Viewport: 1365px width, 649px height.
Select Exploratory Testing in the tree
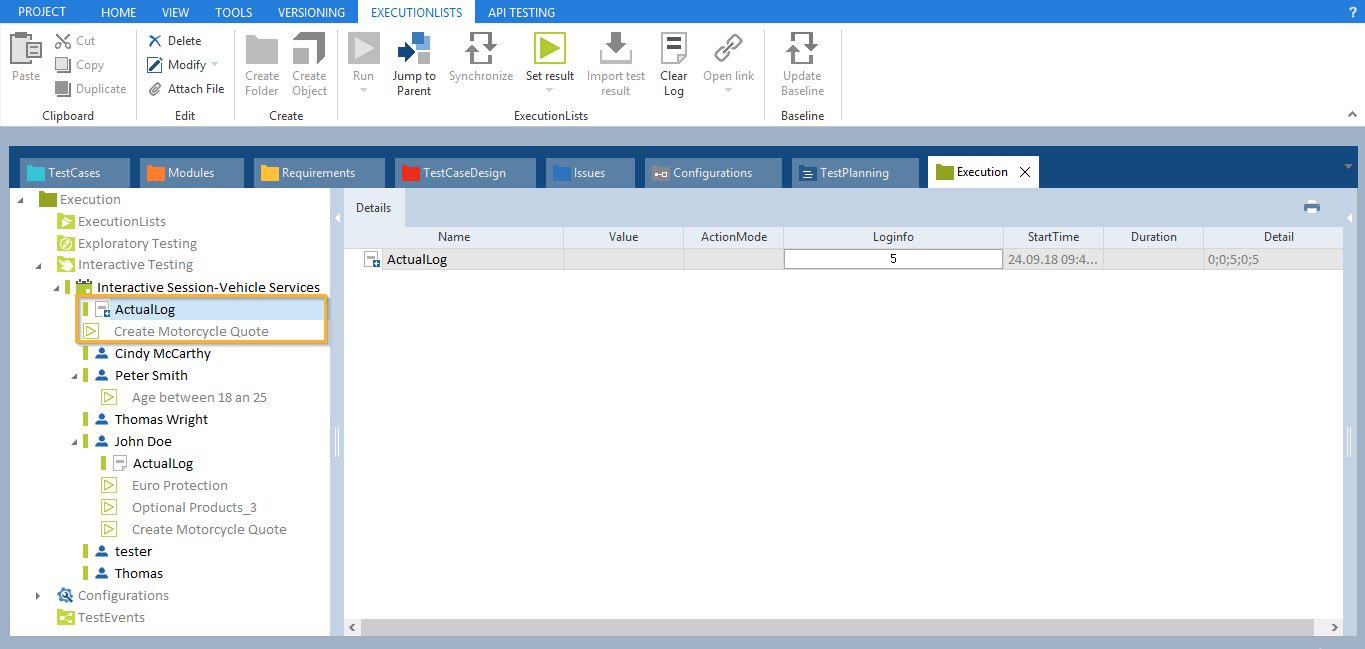pyautogui.click(x=137, y=244)
